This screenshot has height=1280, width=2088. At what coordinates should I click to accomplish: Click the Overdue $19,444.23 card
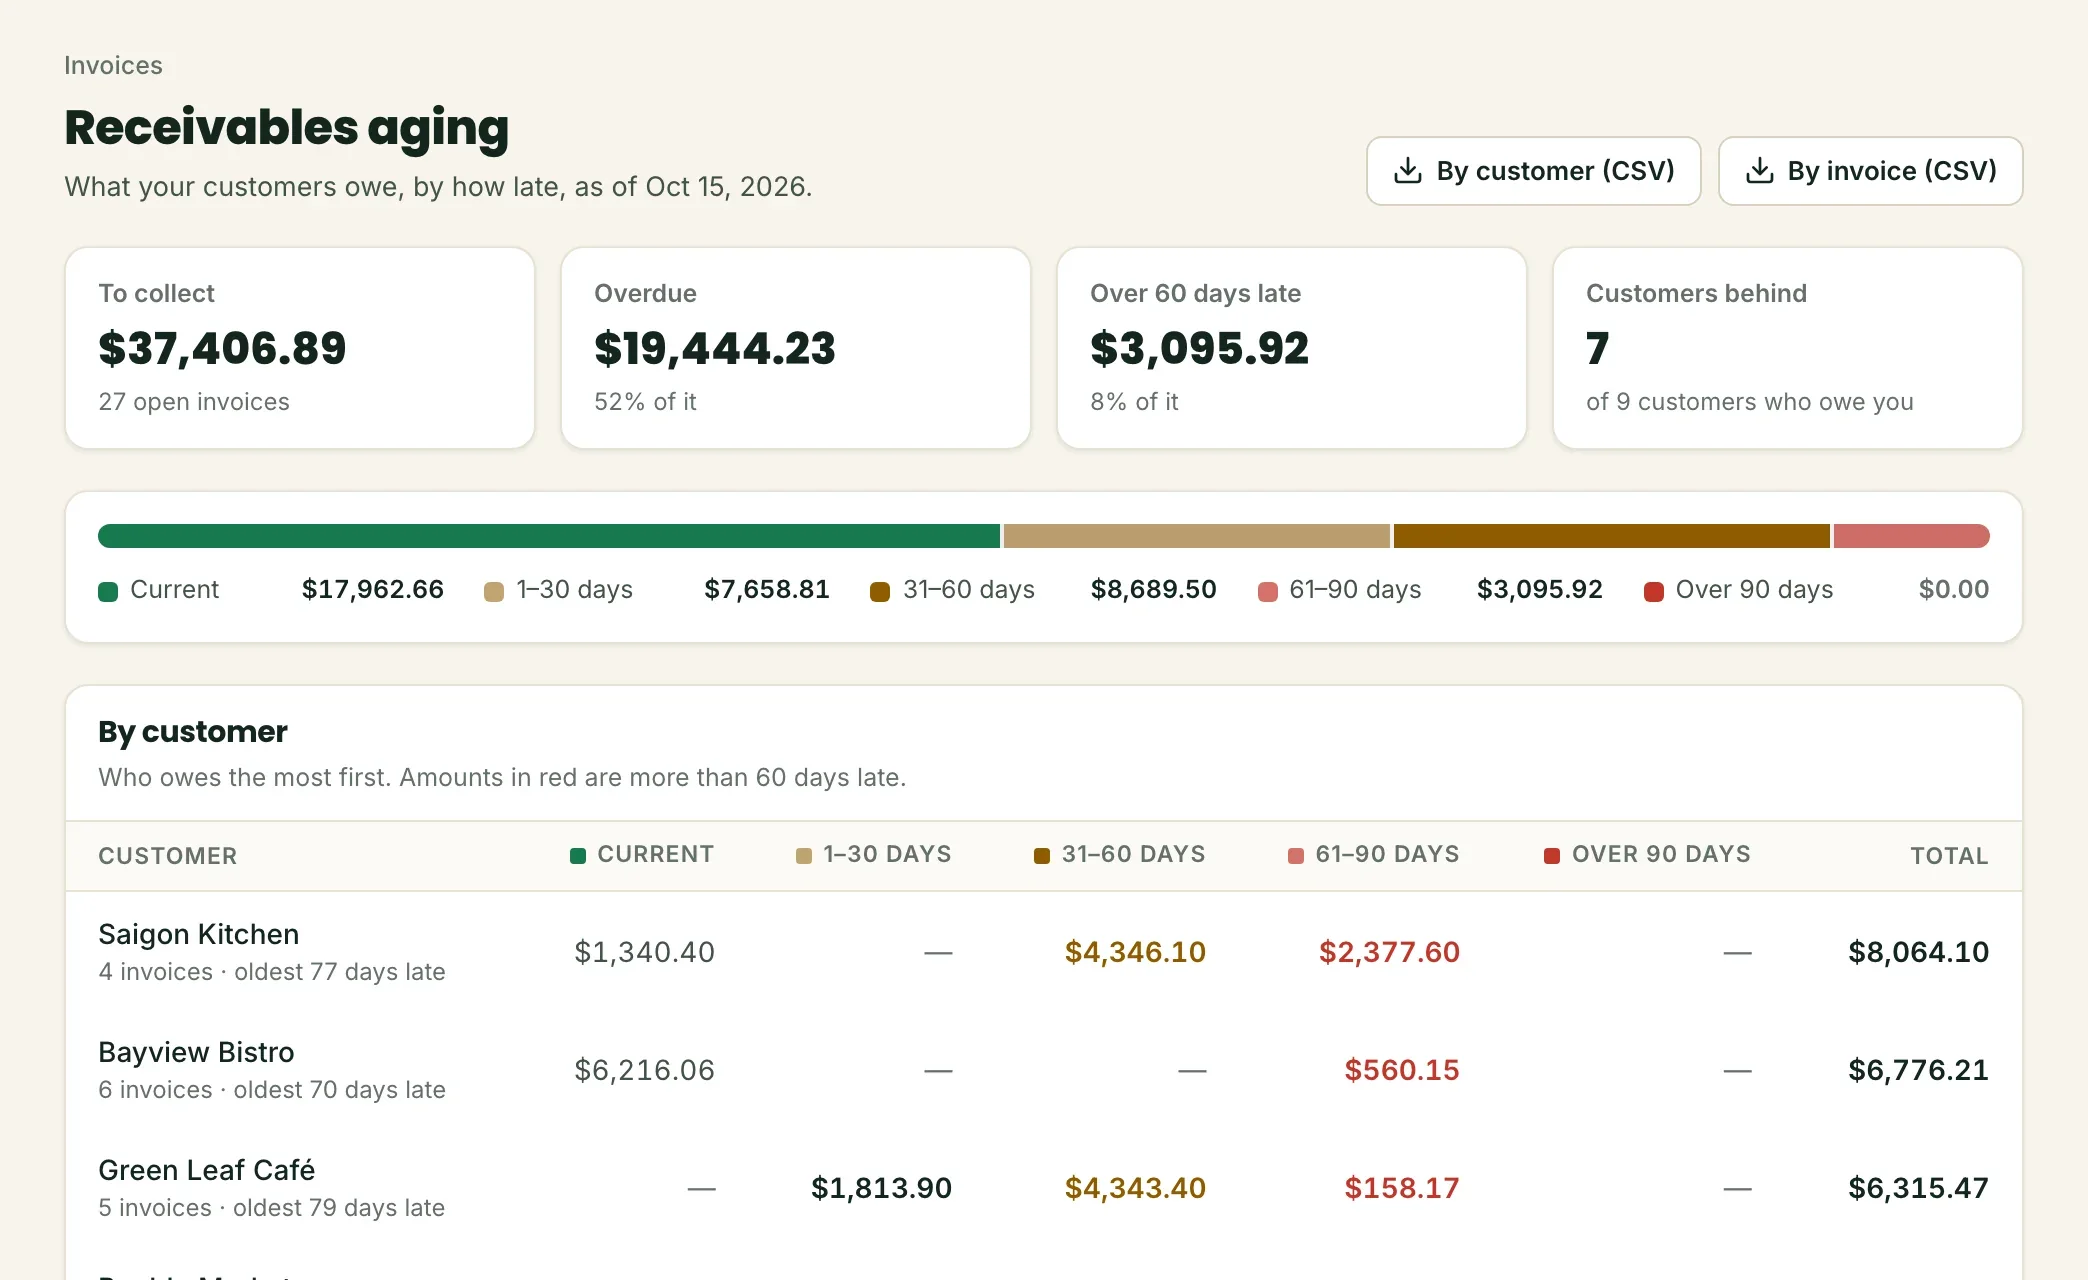(x=796, y=348)
